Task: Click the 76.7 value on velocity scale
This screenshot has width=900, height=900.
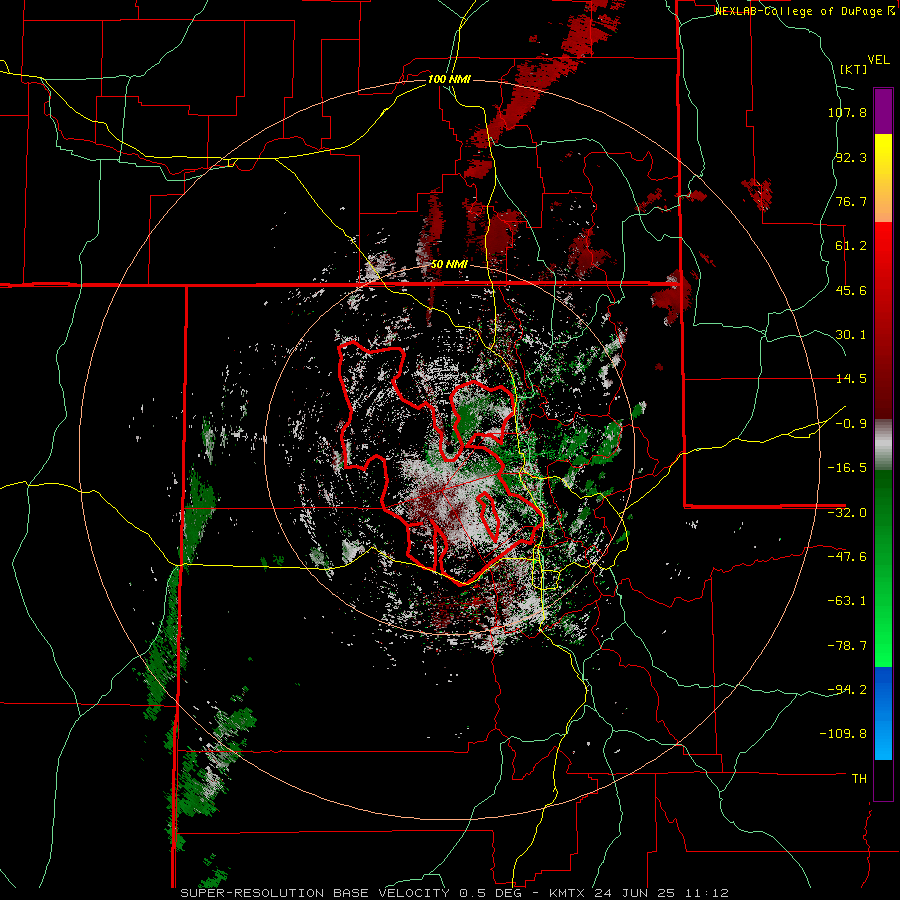Action: pyautogui.click(x=850, y=201)
